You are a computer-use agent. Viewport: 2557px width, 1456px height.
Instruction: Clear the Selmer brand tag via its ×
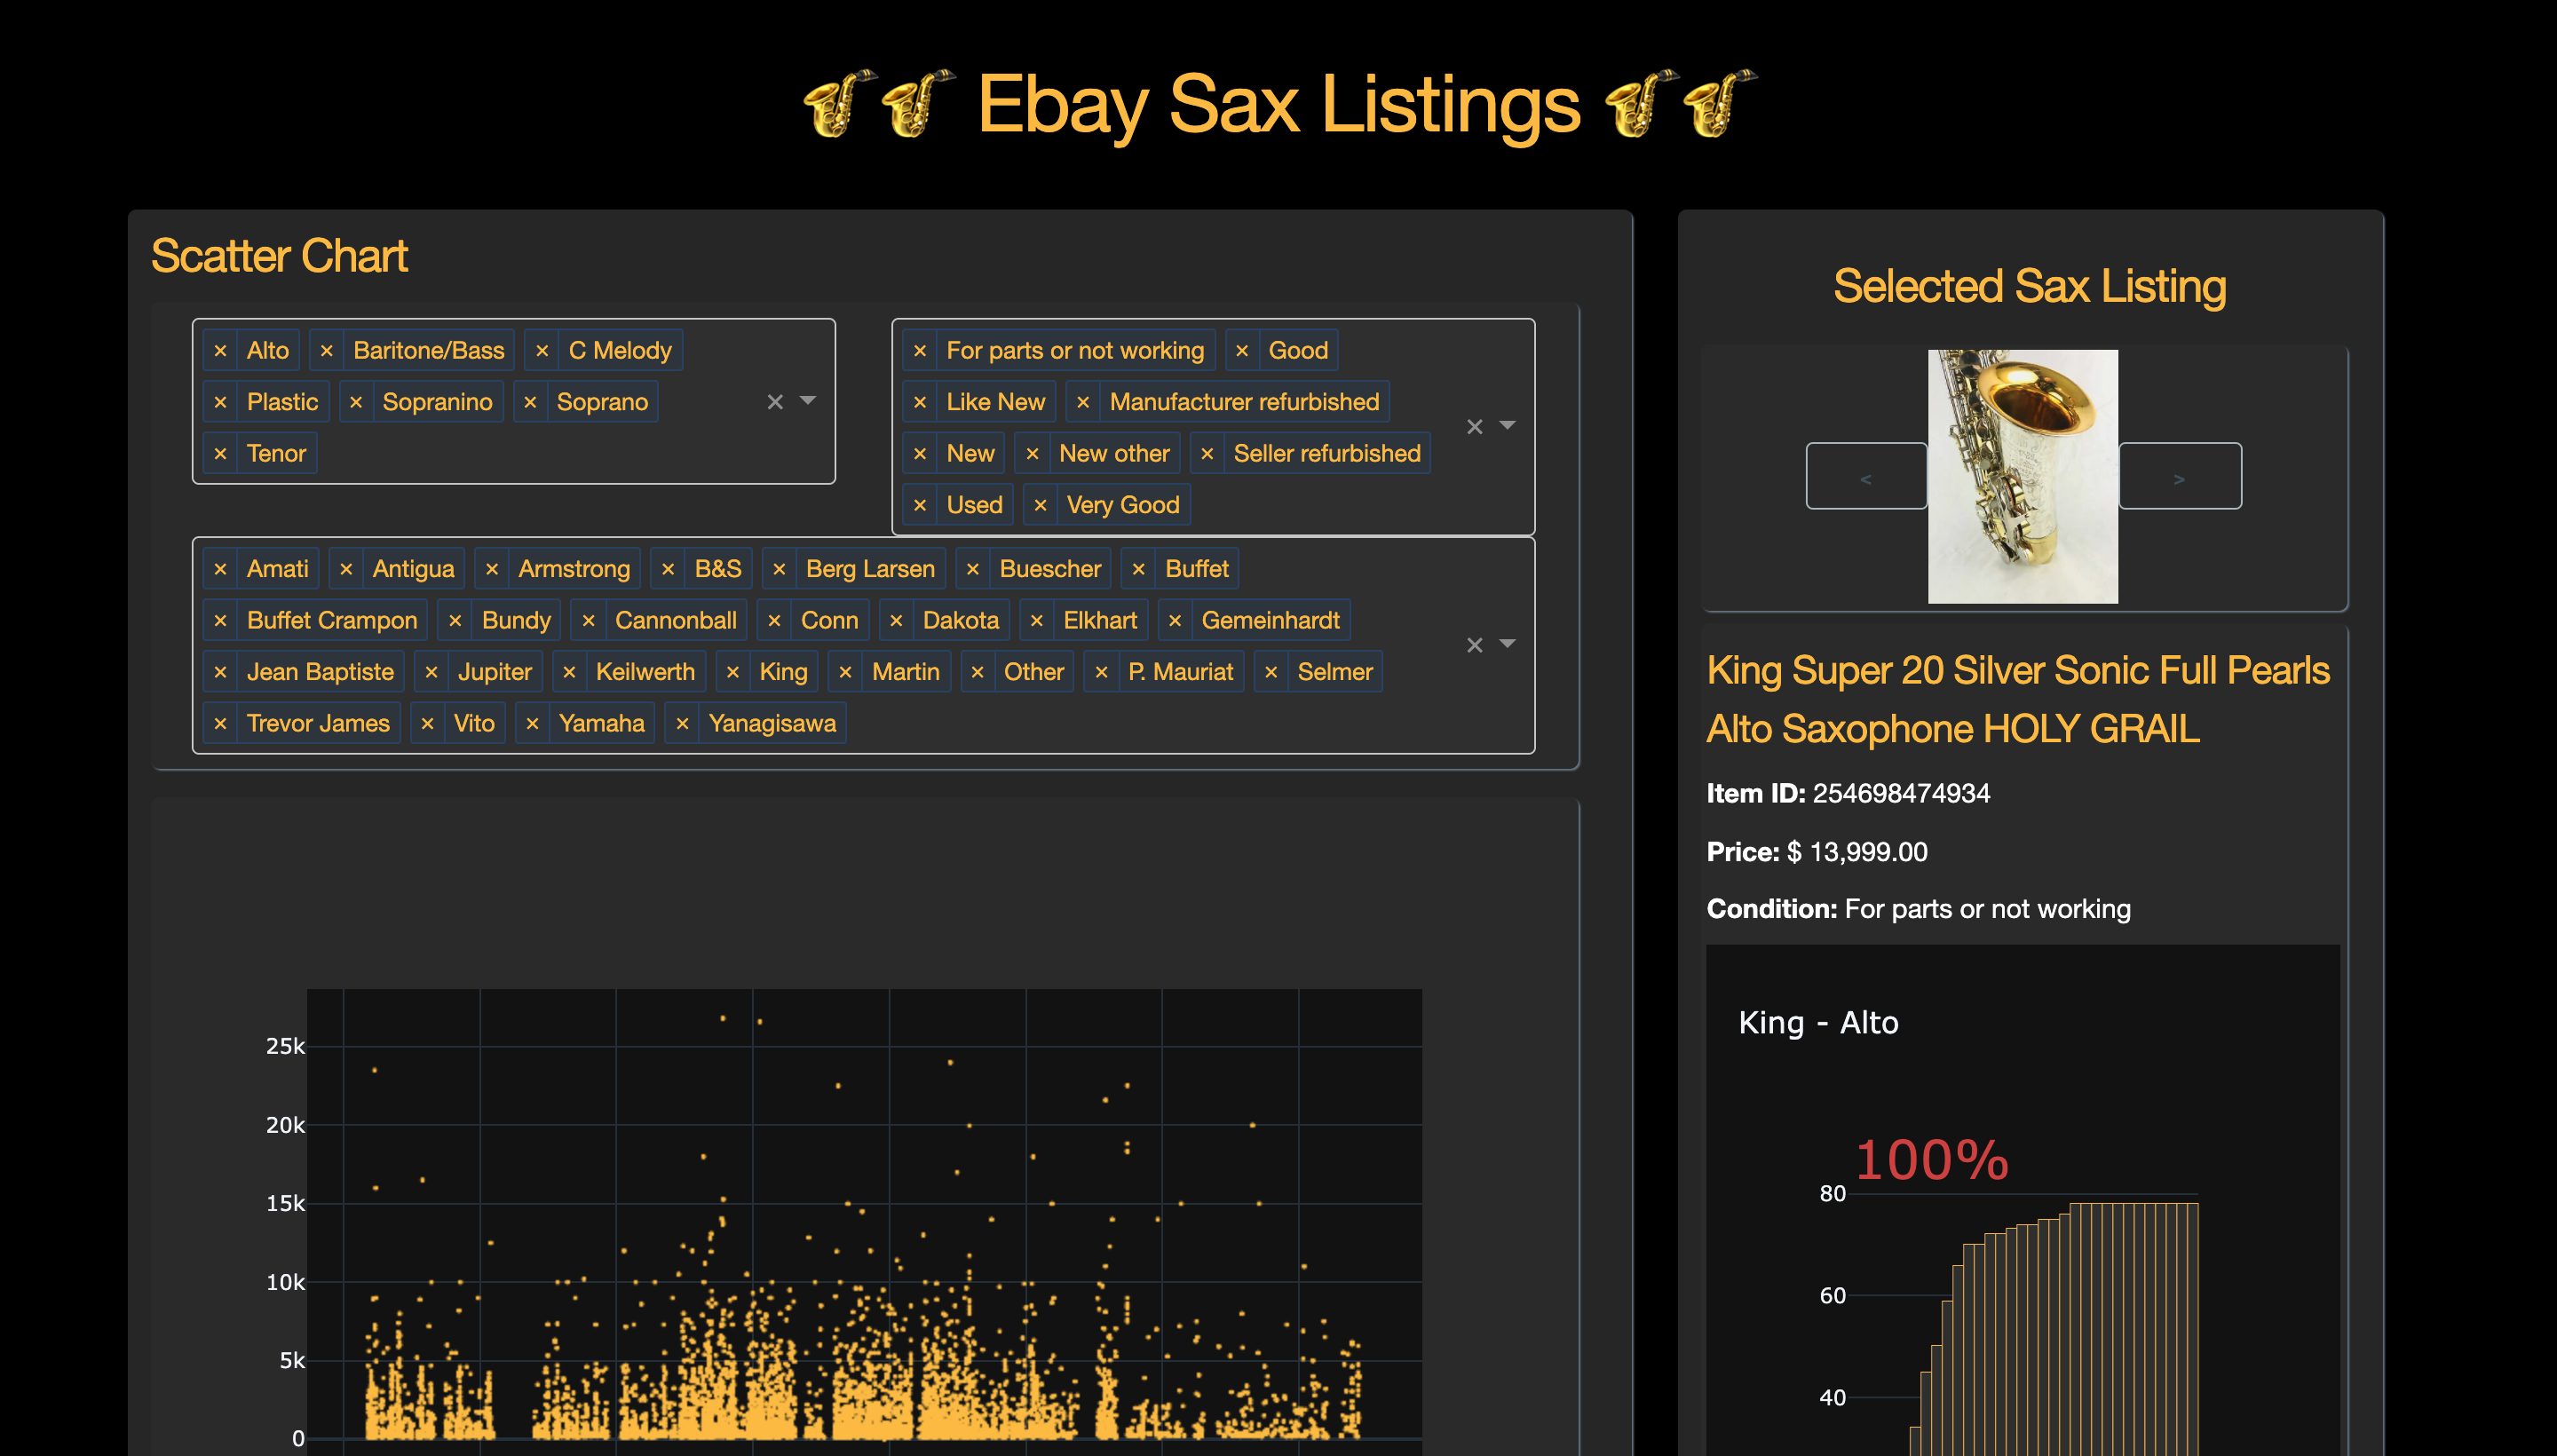pos(1271,671)
